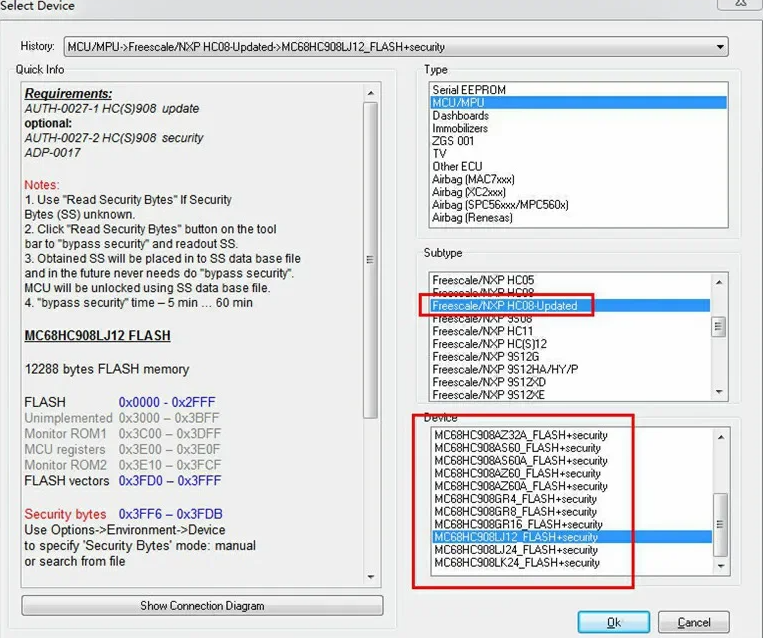Confirm selection with Ok button
This screenshot has height=638, width=763.
tap(614, 622)
